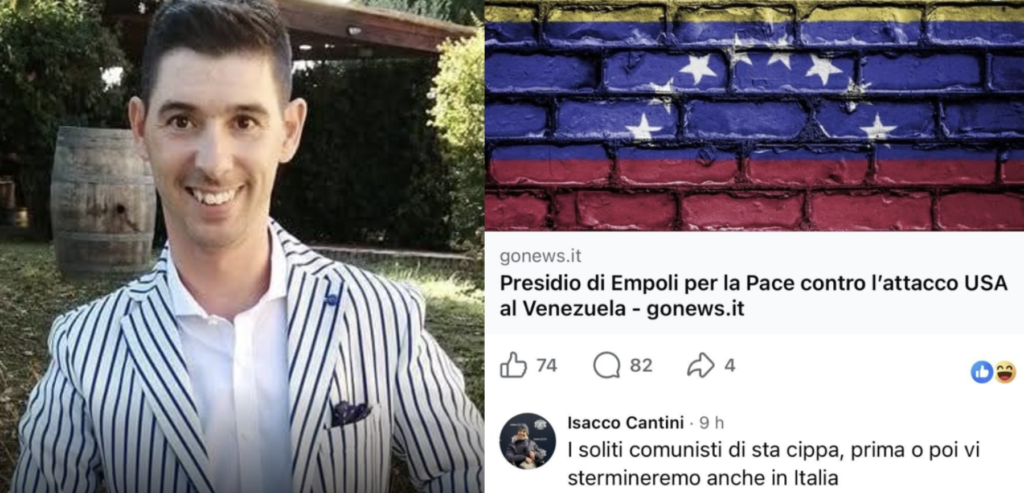1024x493 pixels.
Task: Click the second headline line "al Venezuela - gonews.it"
Action: pyautogui.click(x=622, y=309)
